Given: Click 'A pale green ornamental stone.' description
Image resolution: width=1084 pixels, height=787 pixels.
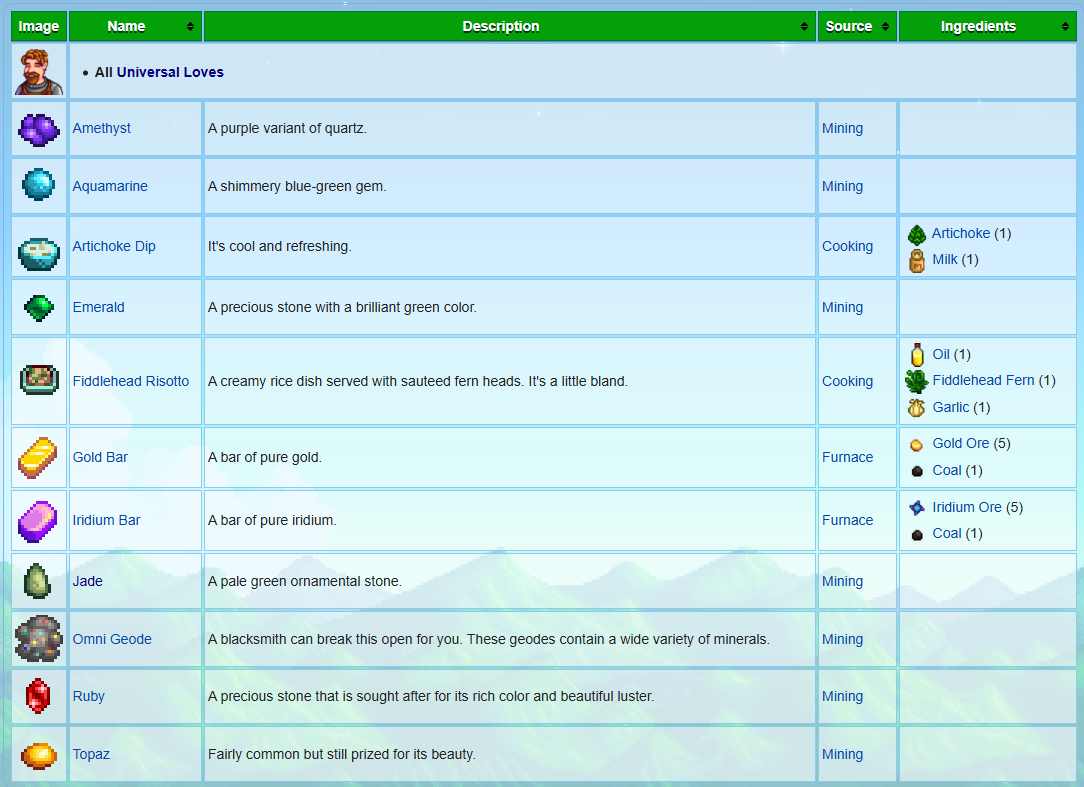Looking at the screenshot, I should [x=304, y=581].
